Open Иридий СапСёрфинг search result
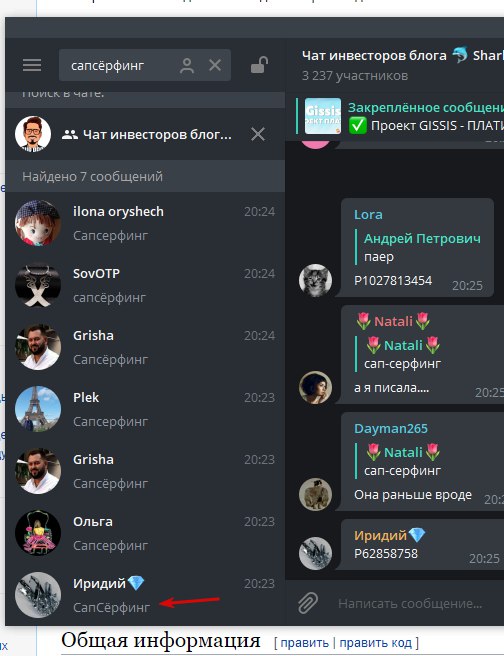Image resolution: width=504 pixels, height=656 pixels. point(145,595)
